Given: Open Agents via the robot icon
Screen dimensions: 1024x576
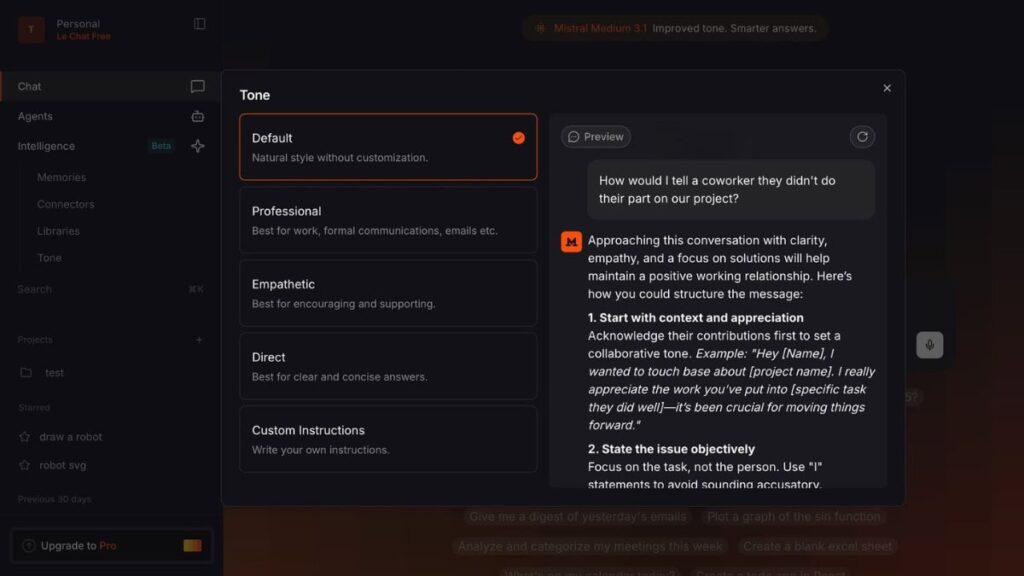Looking at the screenshot, I should [x=198, y=116].
